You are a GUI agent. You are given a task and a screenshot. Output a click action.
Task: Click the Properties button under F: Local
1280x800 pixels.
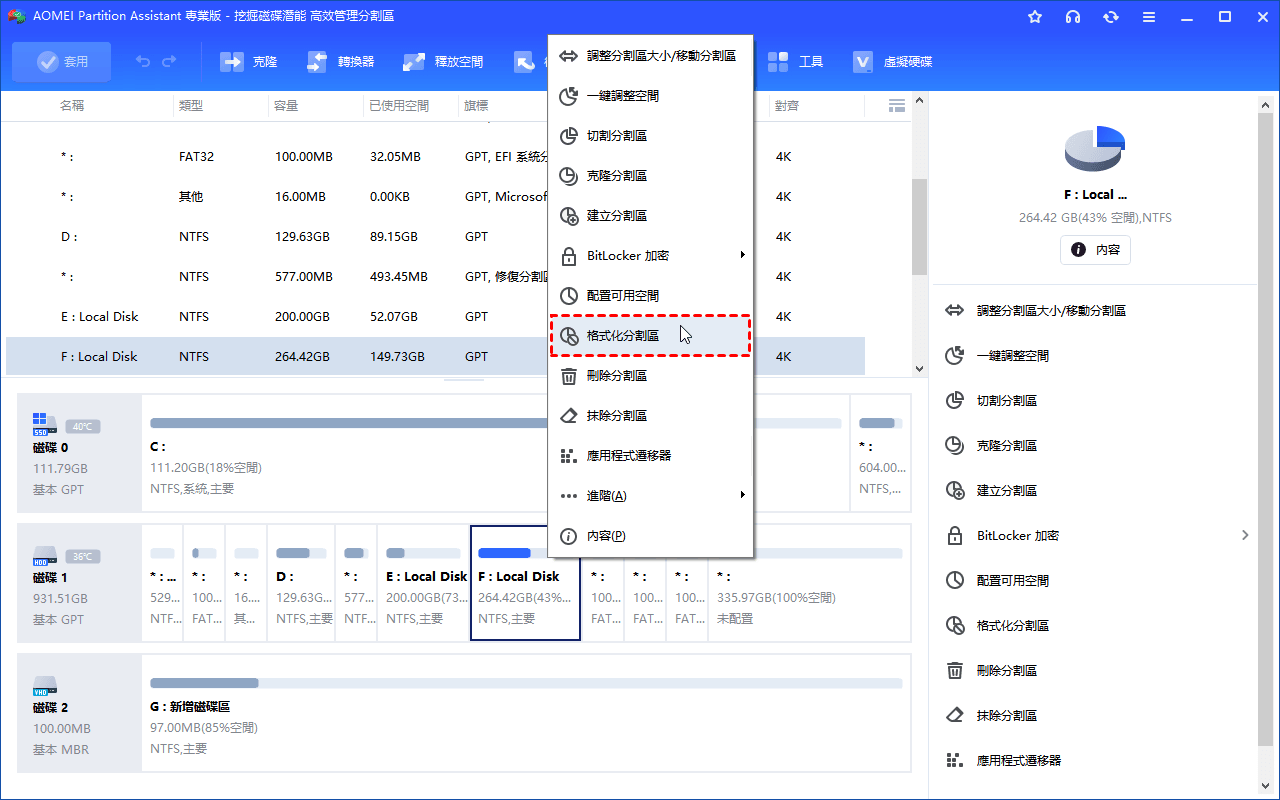pos(1095,250)
